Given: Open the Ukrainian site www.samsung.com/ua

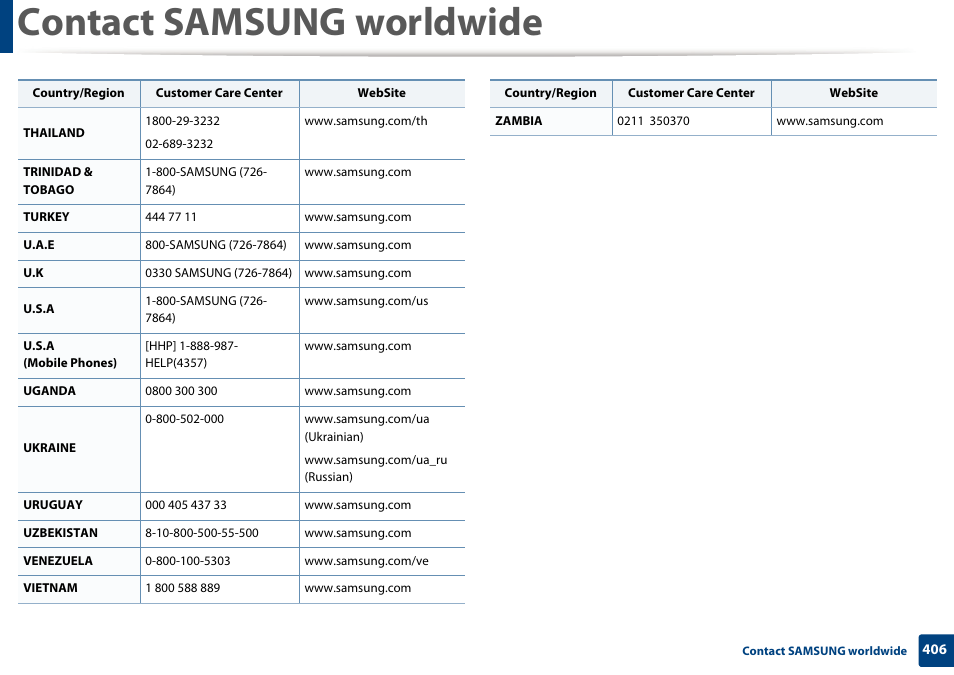Looking at the screenshot, I should tap(367, 419).
